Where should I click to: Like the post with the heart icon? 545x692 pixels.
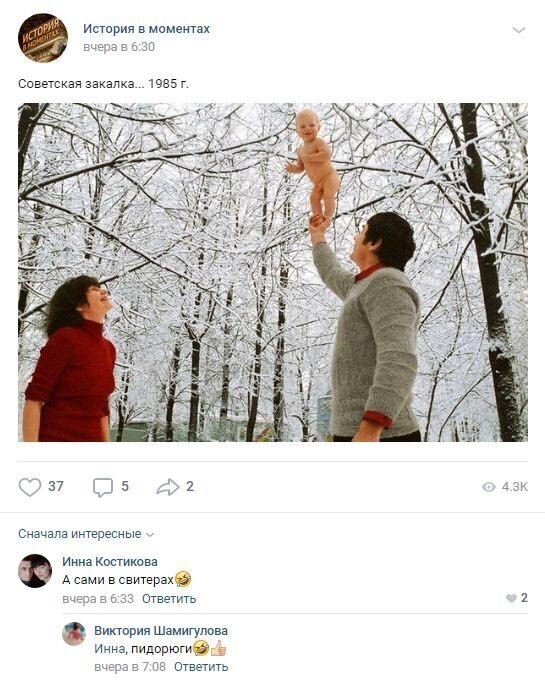[30, 487]
